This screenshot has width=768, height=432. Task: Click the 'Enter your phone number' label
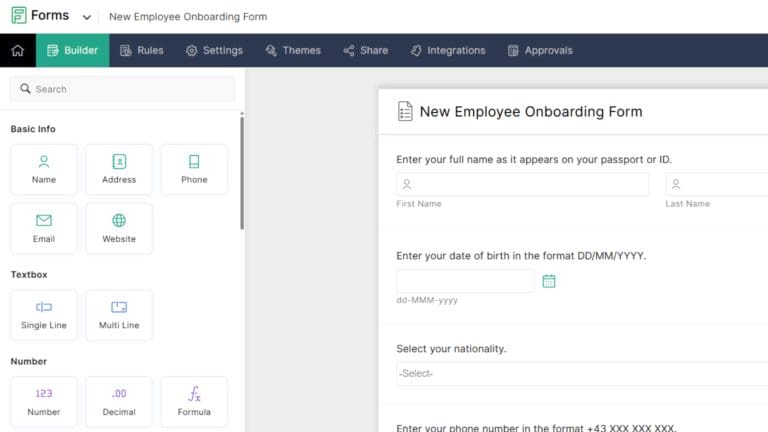point(536,428)
